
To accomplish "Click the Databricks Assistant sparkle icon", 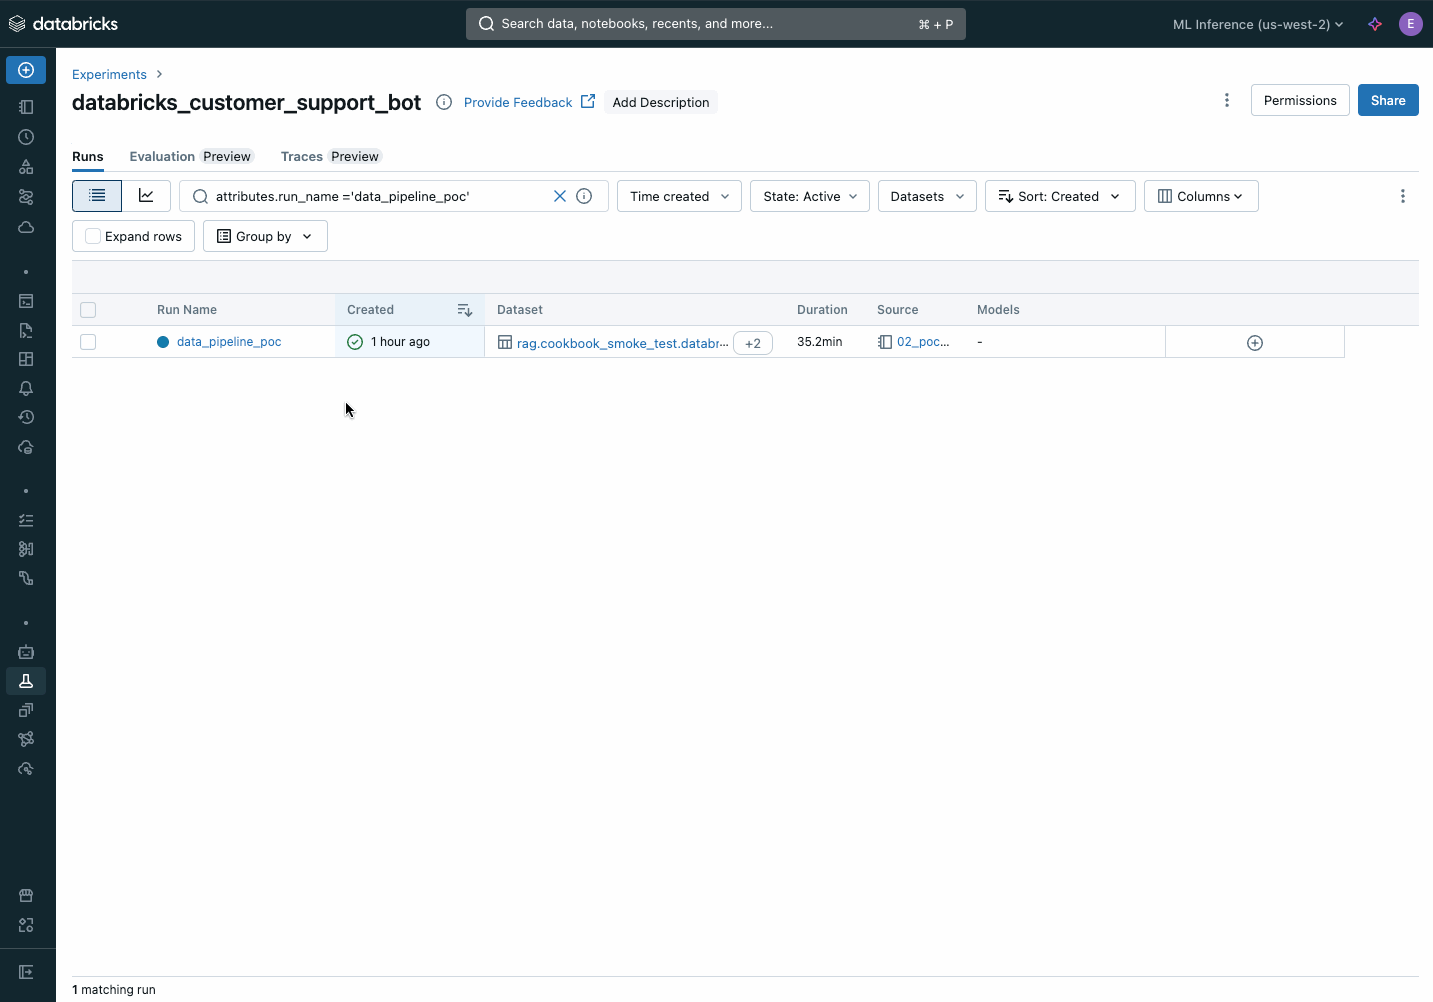I will pyautogui.click(x=1375, y=24).
